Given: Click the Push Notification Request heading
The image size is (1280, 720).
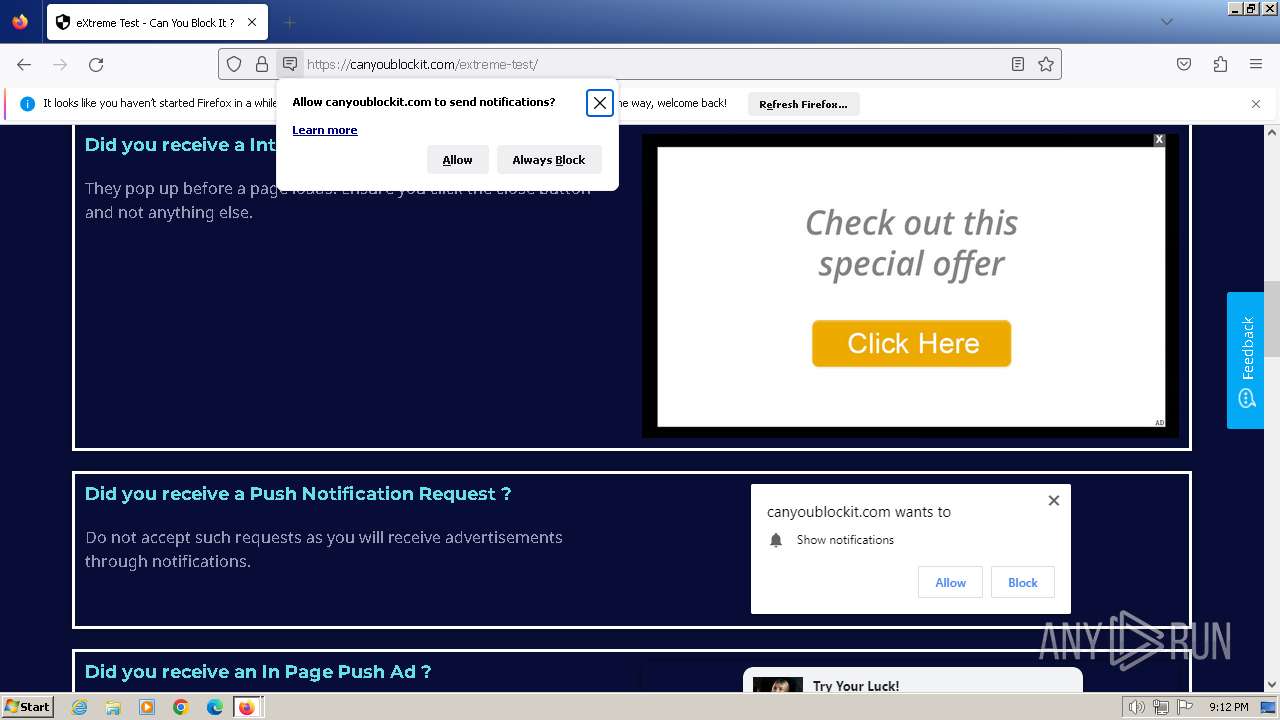Looking at the screenshot, I should pyautogui.click(x=298, y=494).
